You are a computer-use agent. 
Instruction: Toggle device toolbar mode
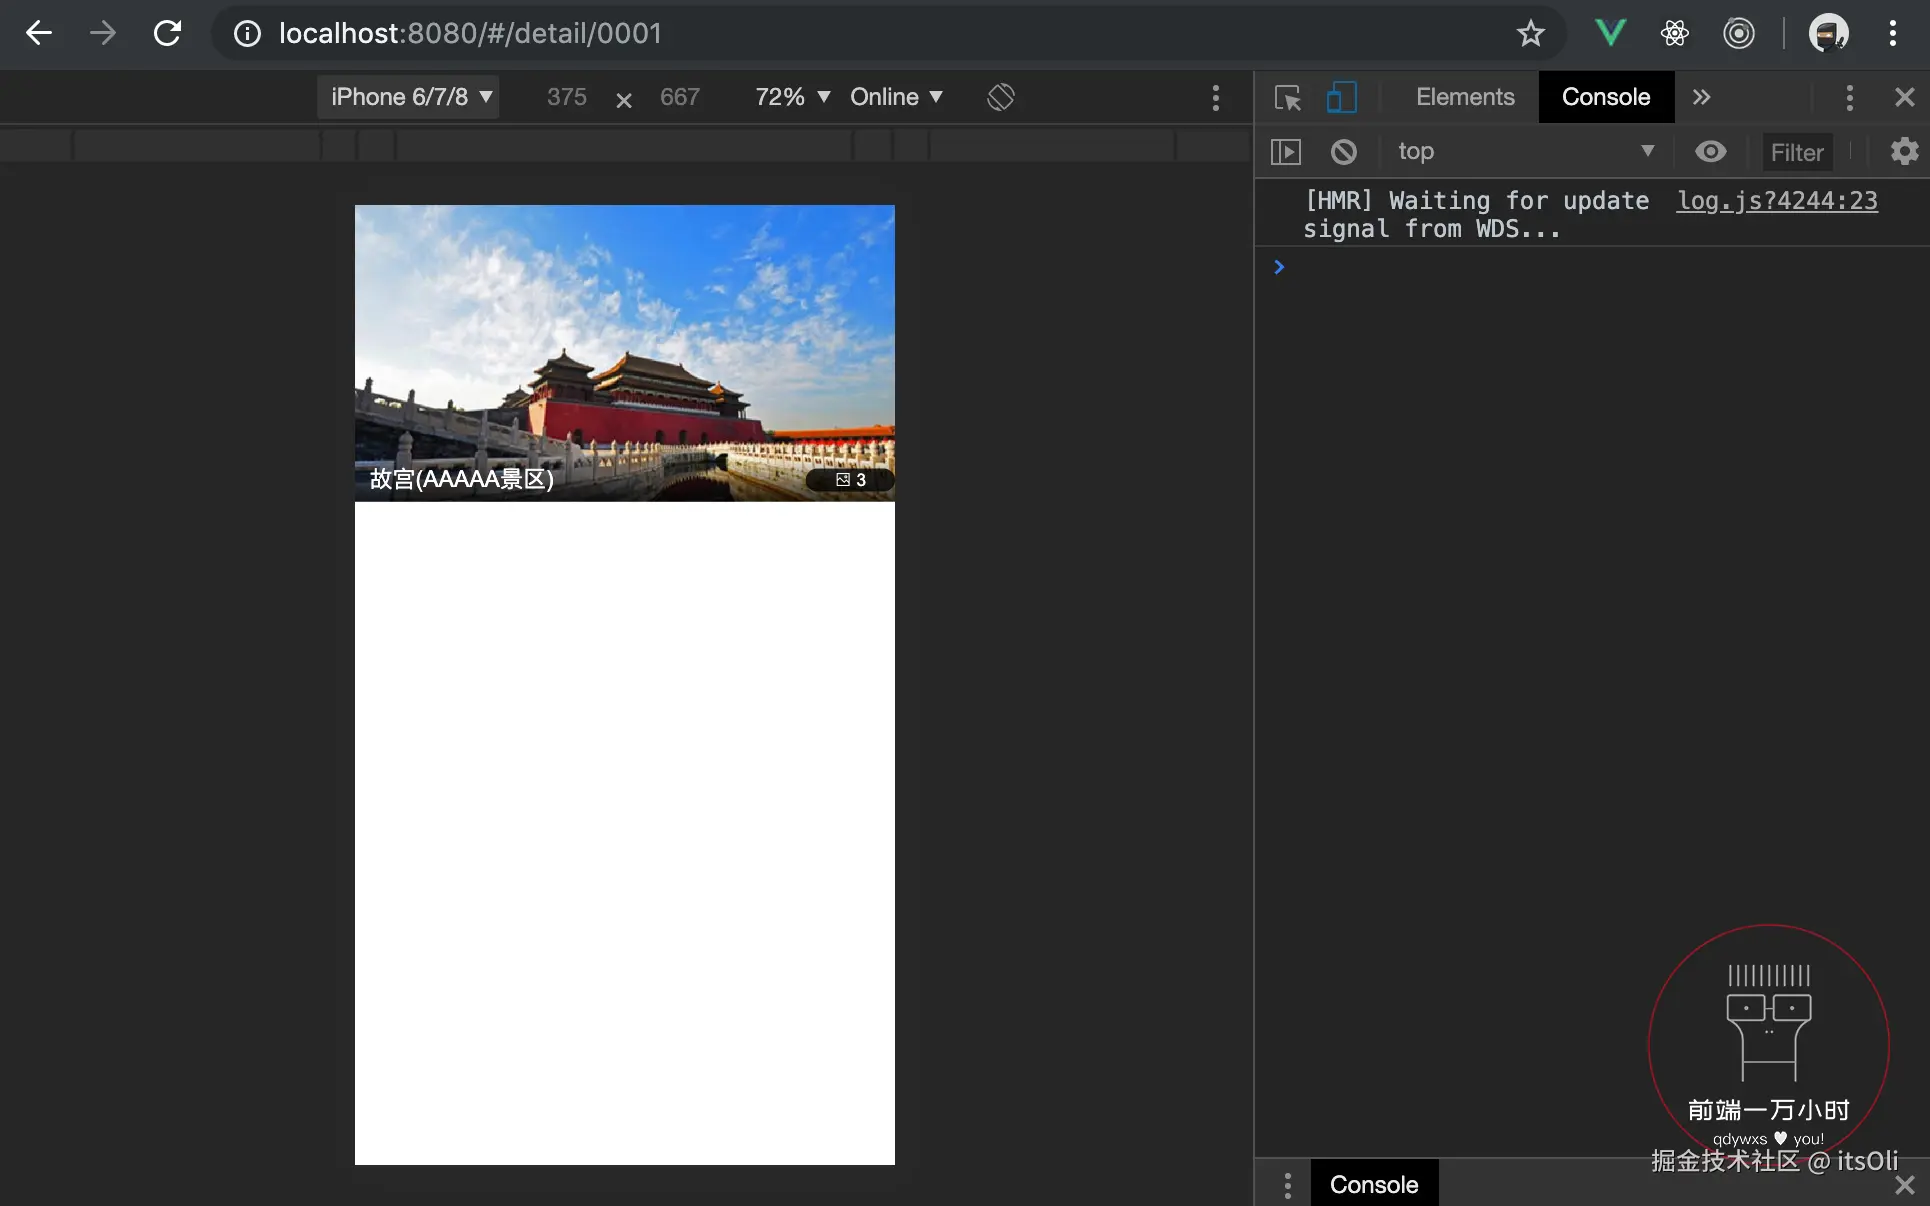1341,97
